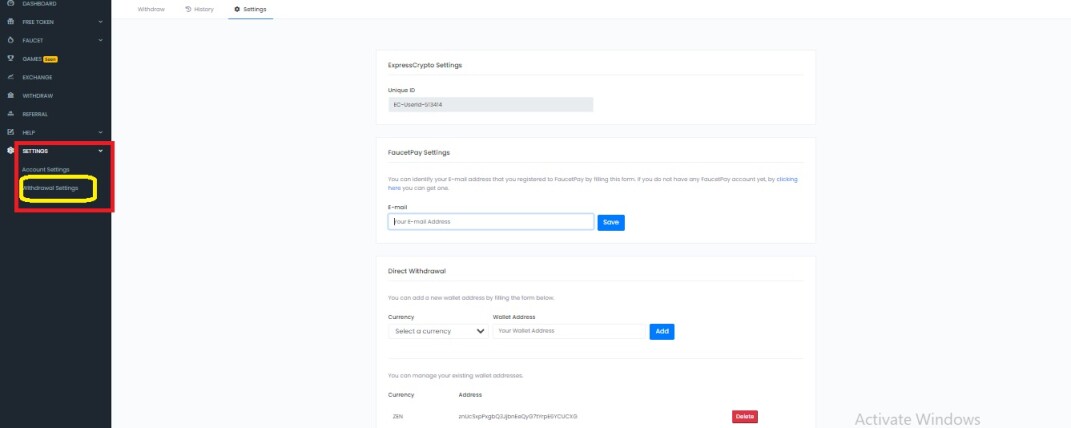Select the Settings tab label

click(x=255, y=9)
